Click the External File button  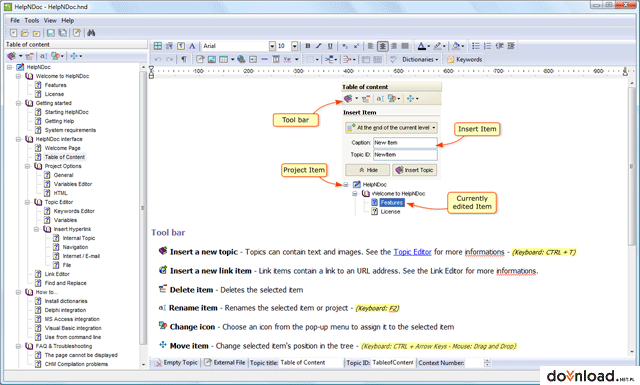click(x=225, y=363)
